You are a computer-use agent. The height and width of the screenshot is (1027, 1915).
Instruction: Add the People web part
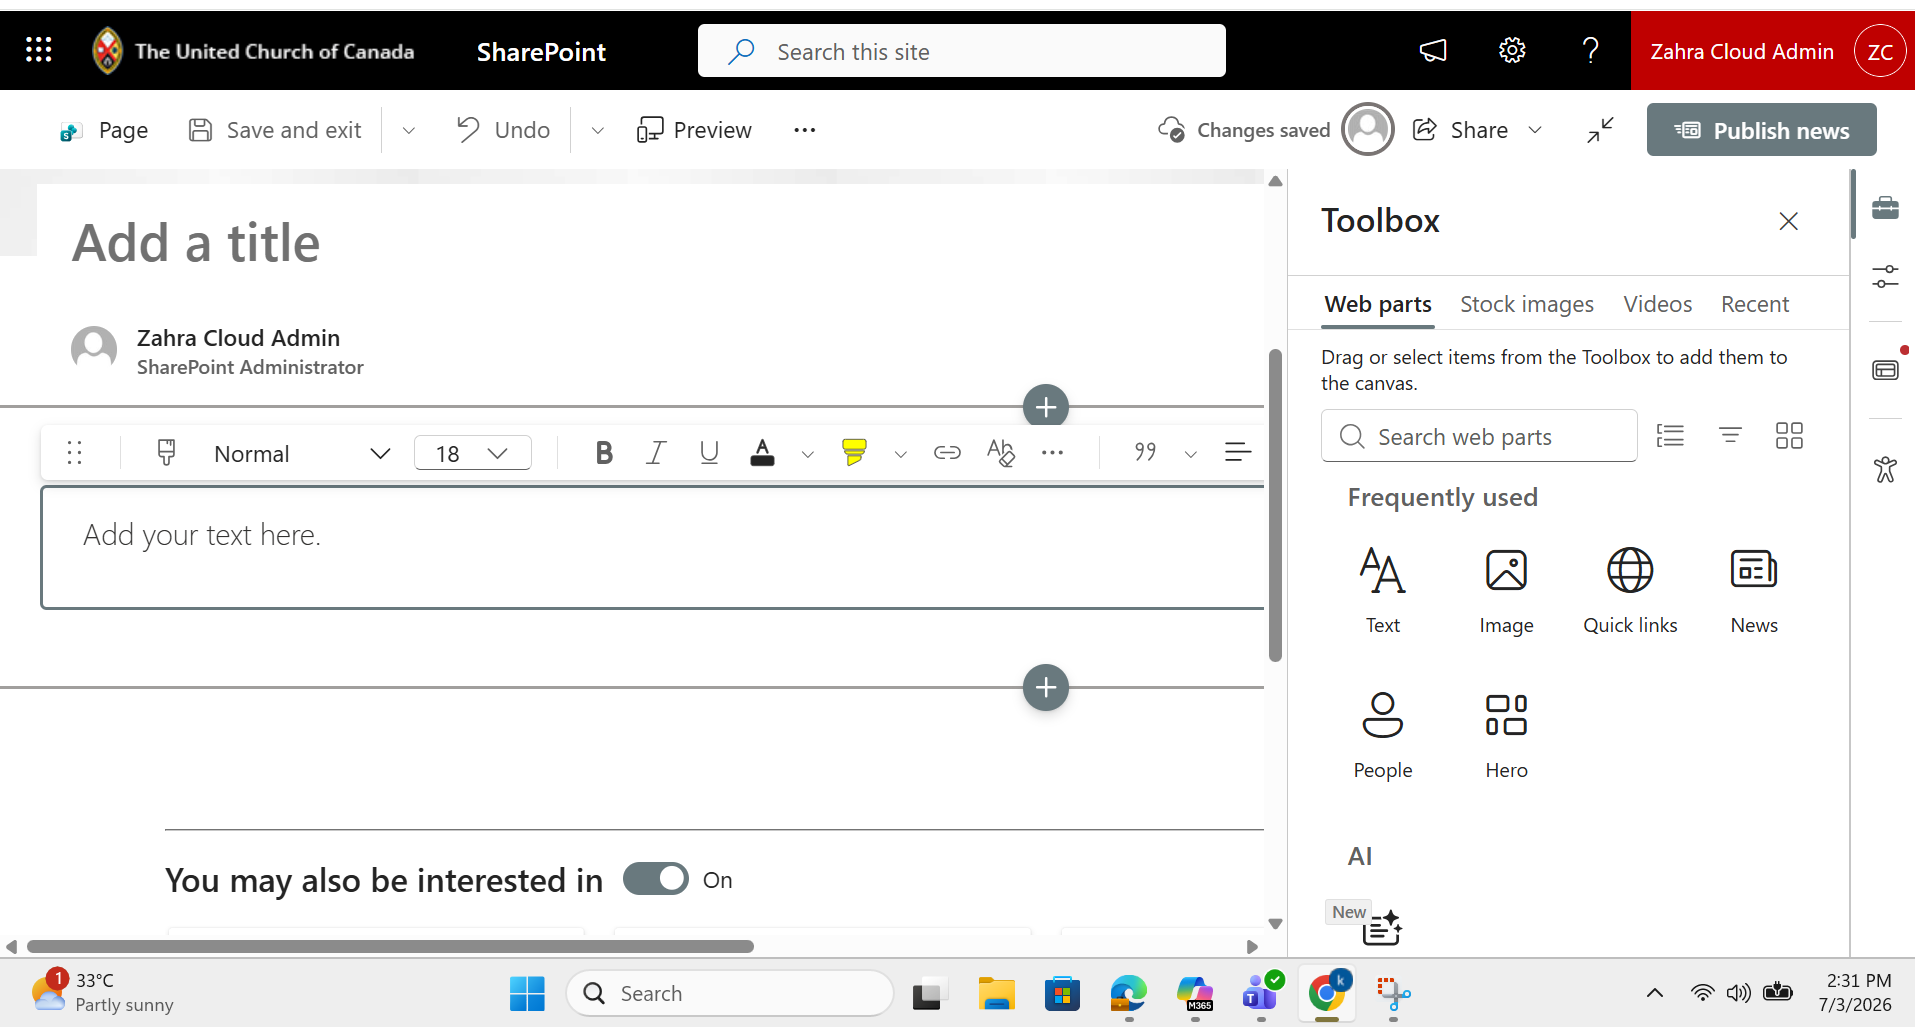point(1383,735)
